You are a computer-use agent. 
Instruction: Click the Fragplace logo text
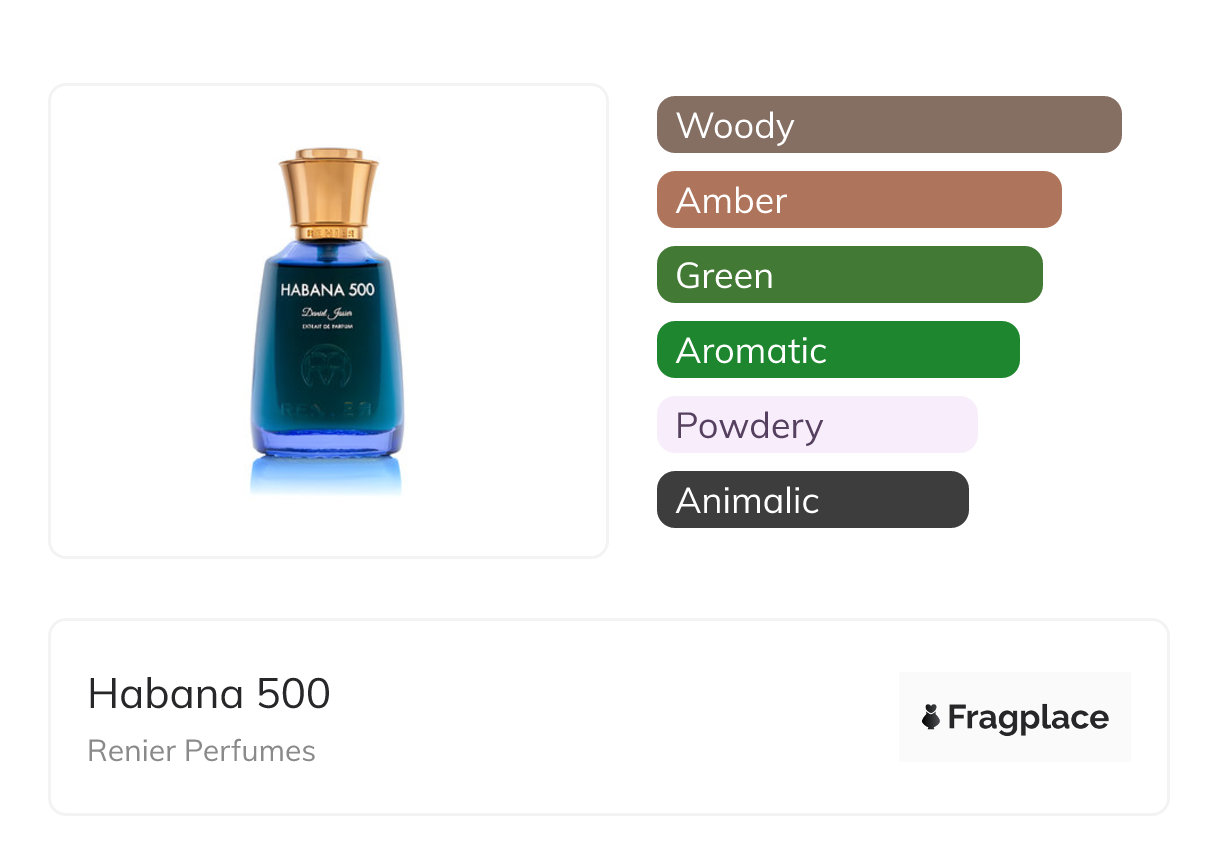click(1028, 717)
